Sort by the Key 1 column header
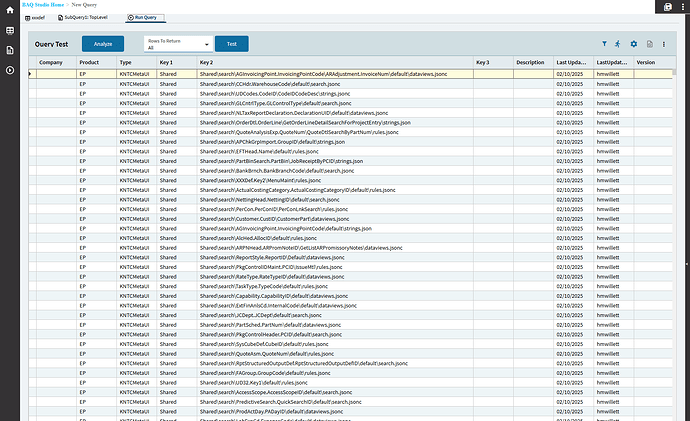Viewport: 690px width, 421px height. [176, 62]
